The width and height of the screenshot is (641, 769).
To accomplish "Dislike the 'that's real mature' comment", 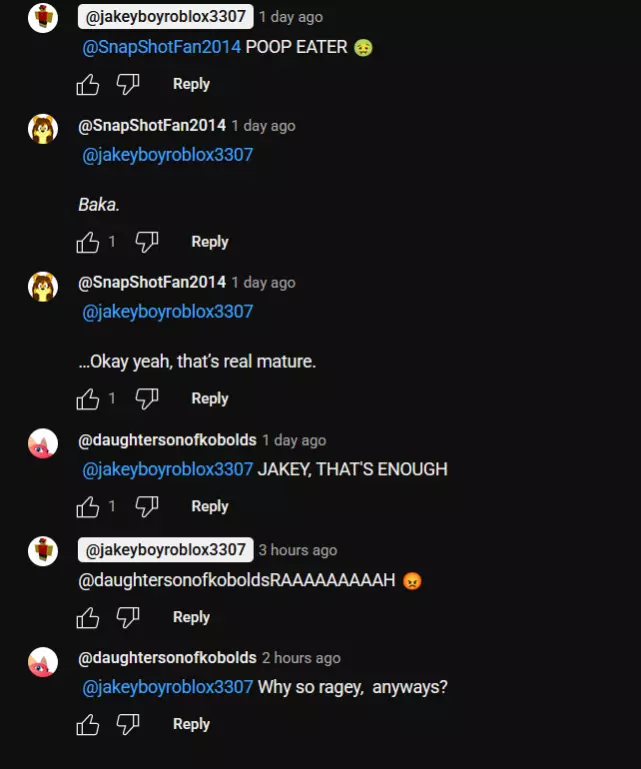I will coord(147,399).
